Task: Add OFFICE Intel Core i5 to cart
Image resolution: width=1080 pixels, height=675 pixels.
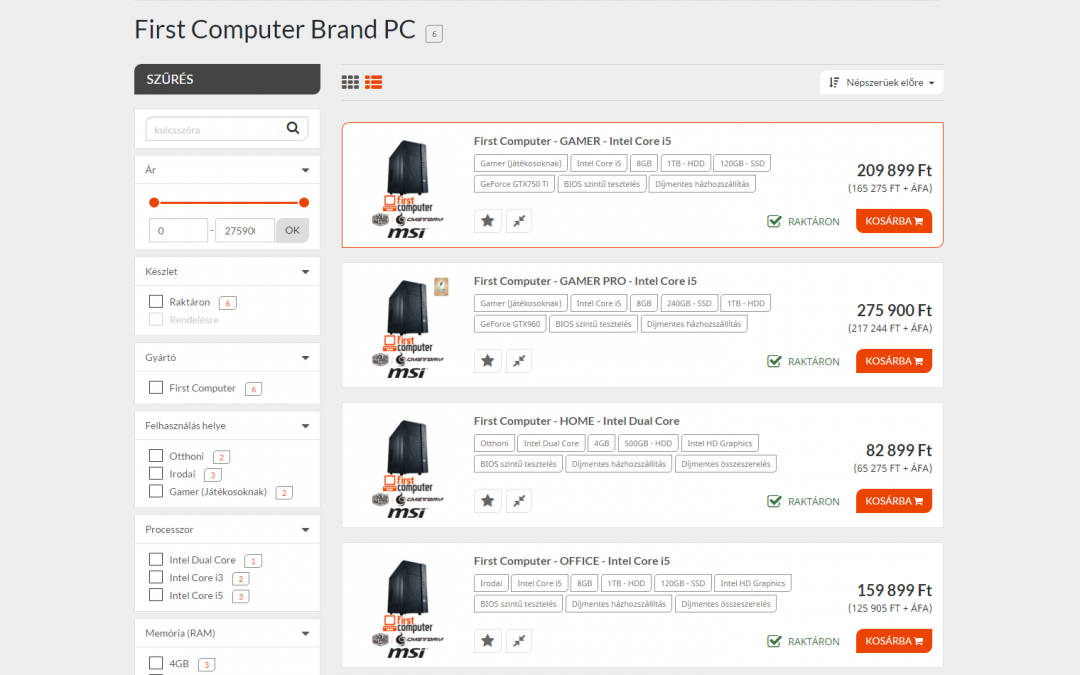Action: (894, 641)
